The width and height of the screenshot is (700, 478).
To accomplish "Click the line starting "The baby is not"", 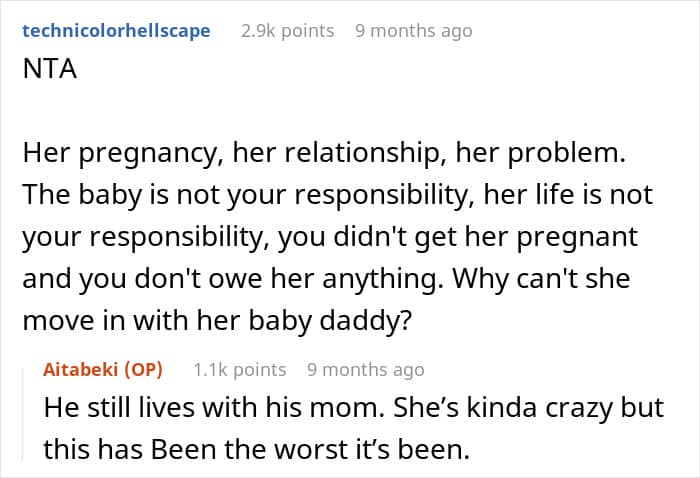I will click(338, 195).
